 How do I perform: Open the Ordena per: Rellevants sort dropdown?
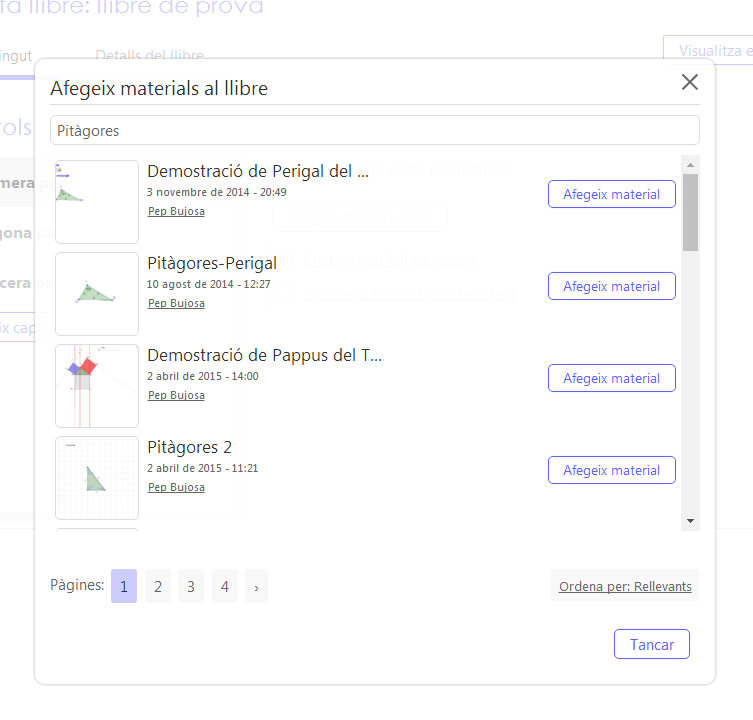(x=625, y=586)
